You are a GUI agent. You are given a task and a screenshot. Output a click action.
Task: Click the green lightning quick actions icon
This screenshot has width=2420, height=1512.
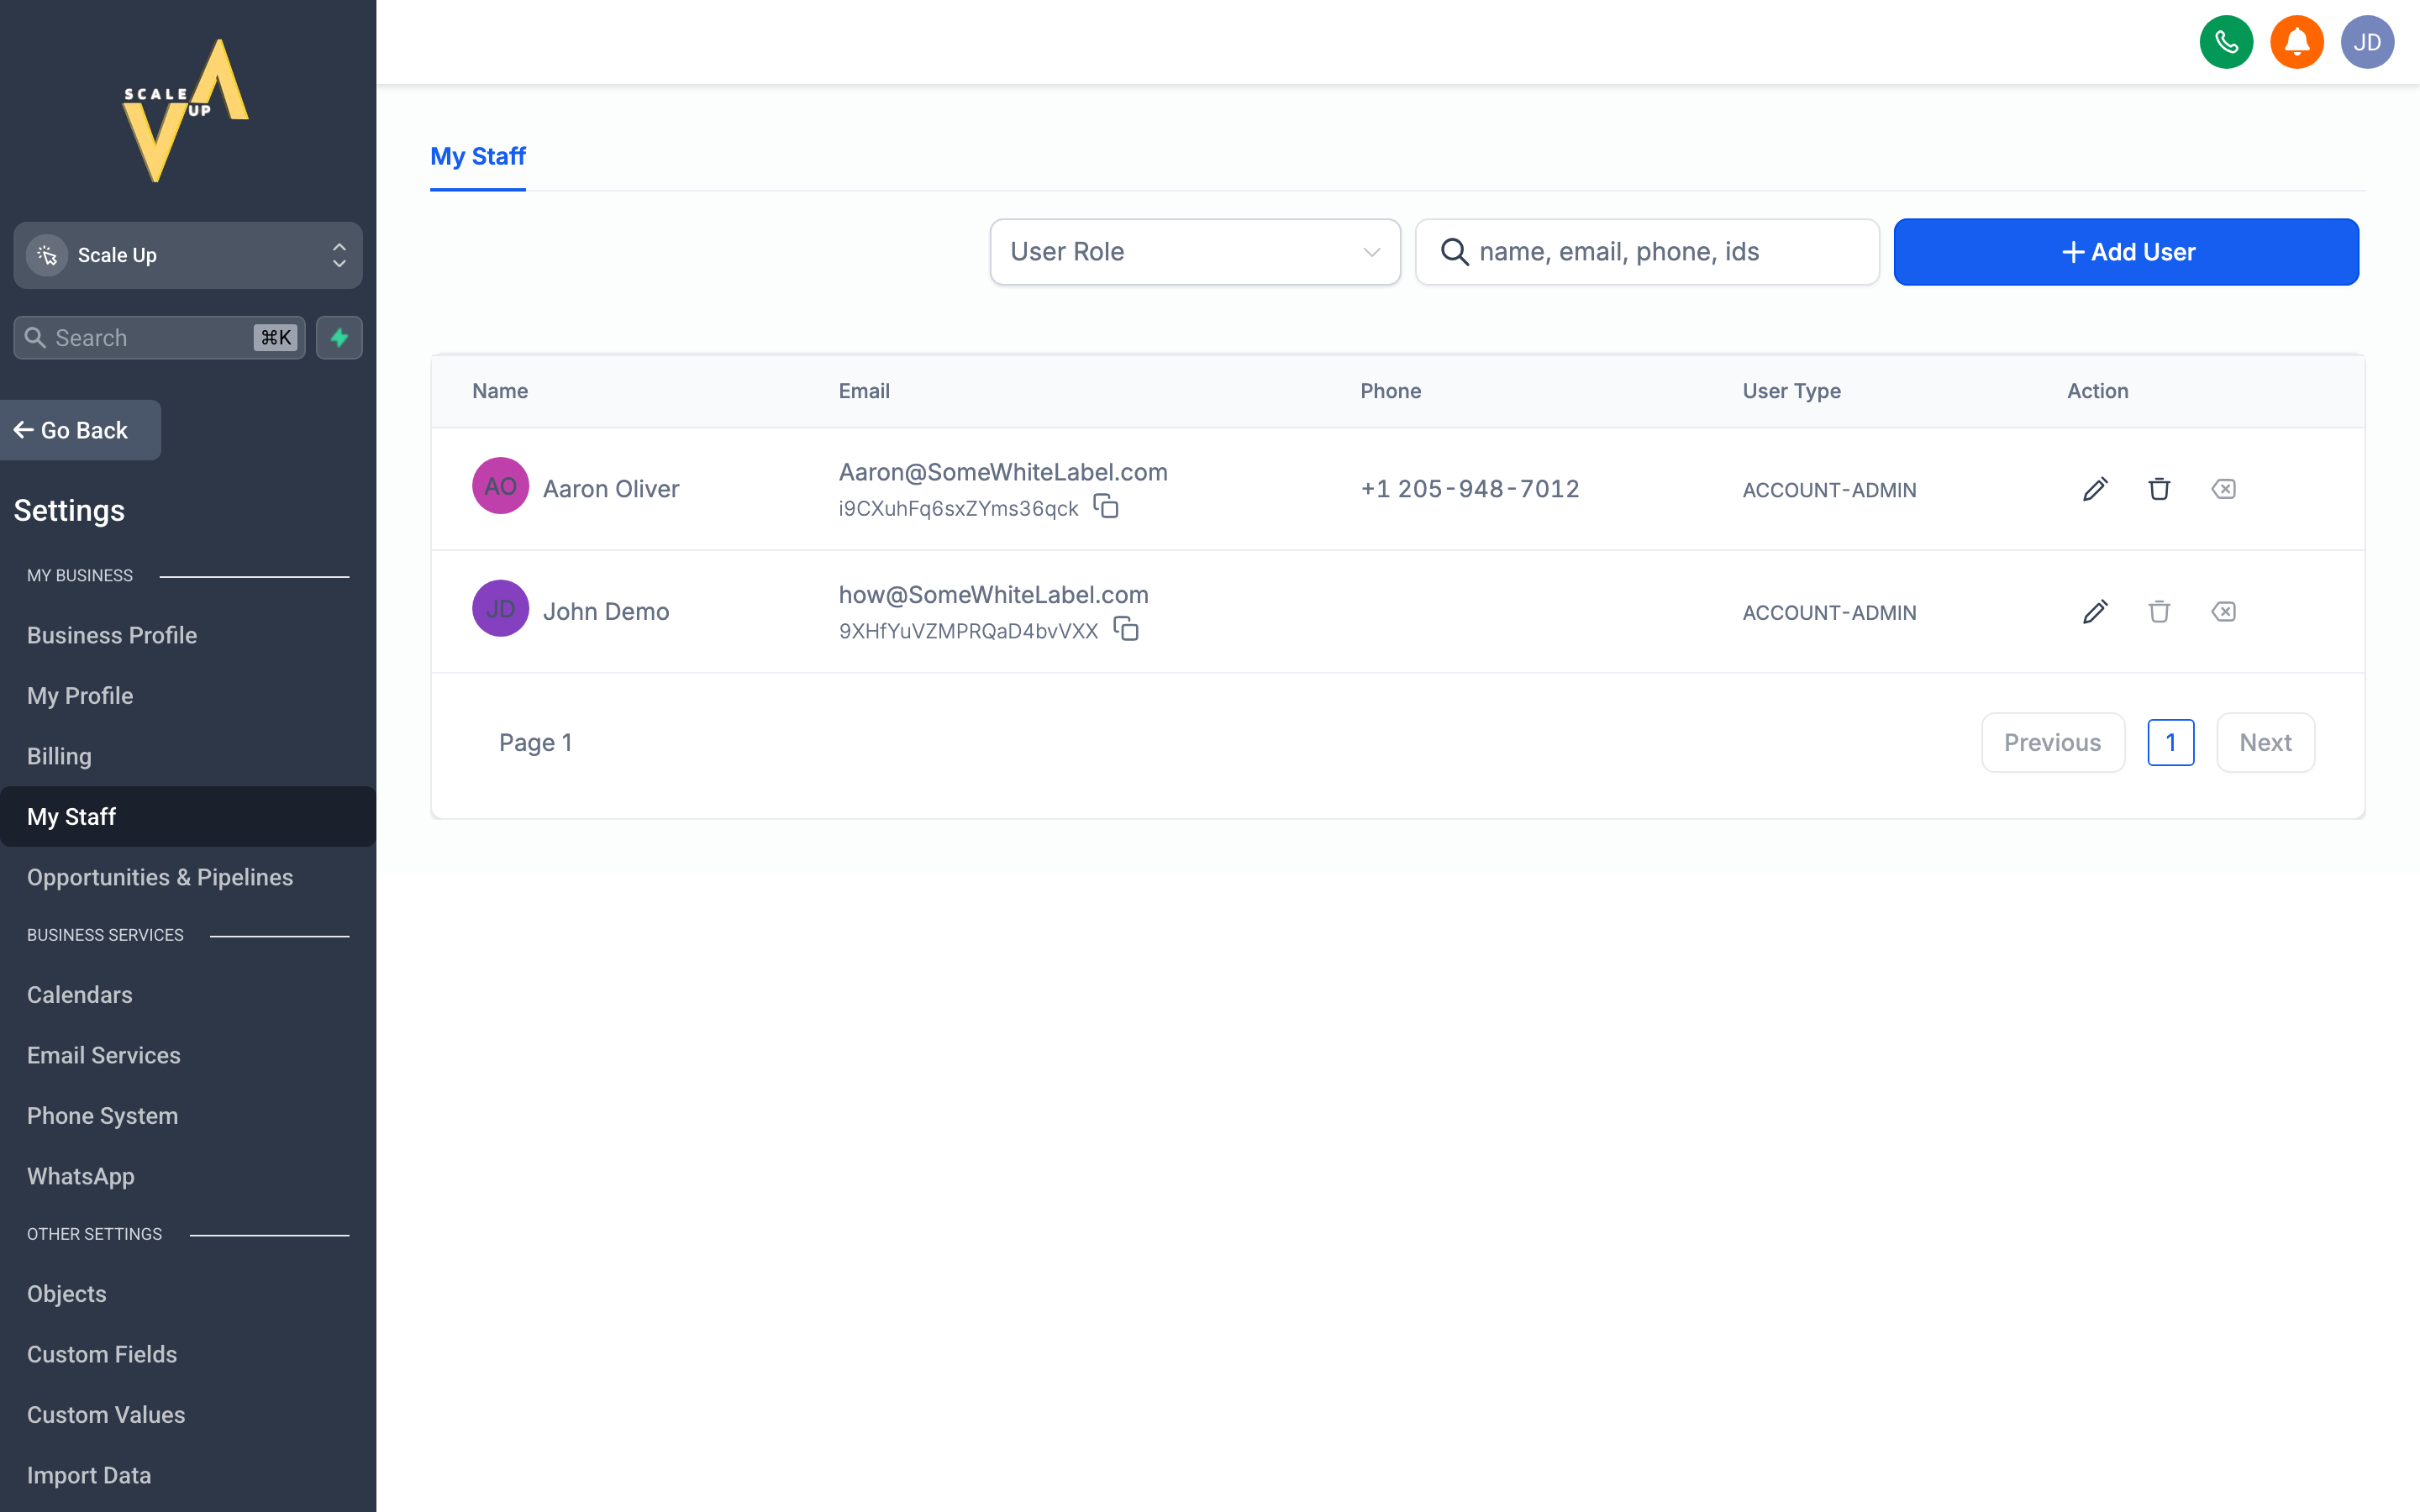339,337
